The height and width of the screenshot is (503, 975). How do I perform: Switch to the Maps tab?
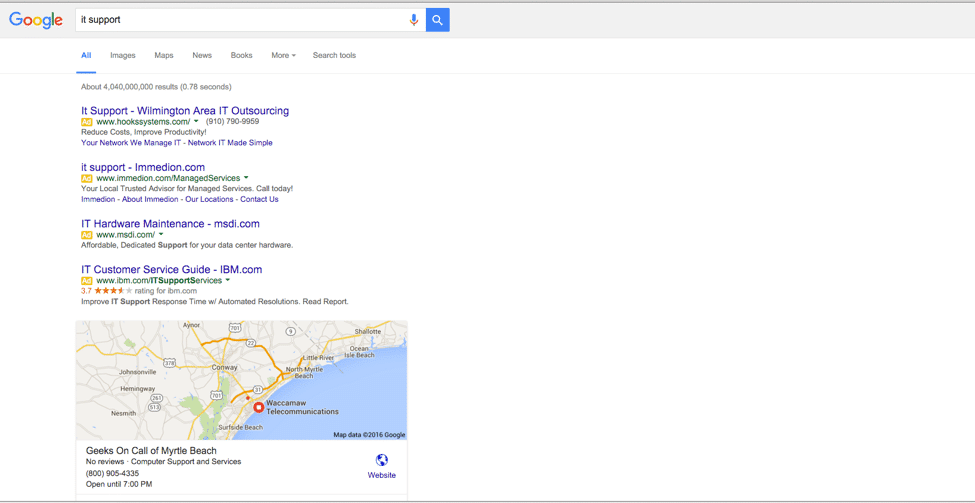coord(164,55)
